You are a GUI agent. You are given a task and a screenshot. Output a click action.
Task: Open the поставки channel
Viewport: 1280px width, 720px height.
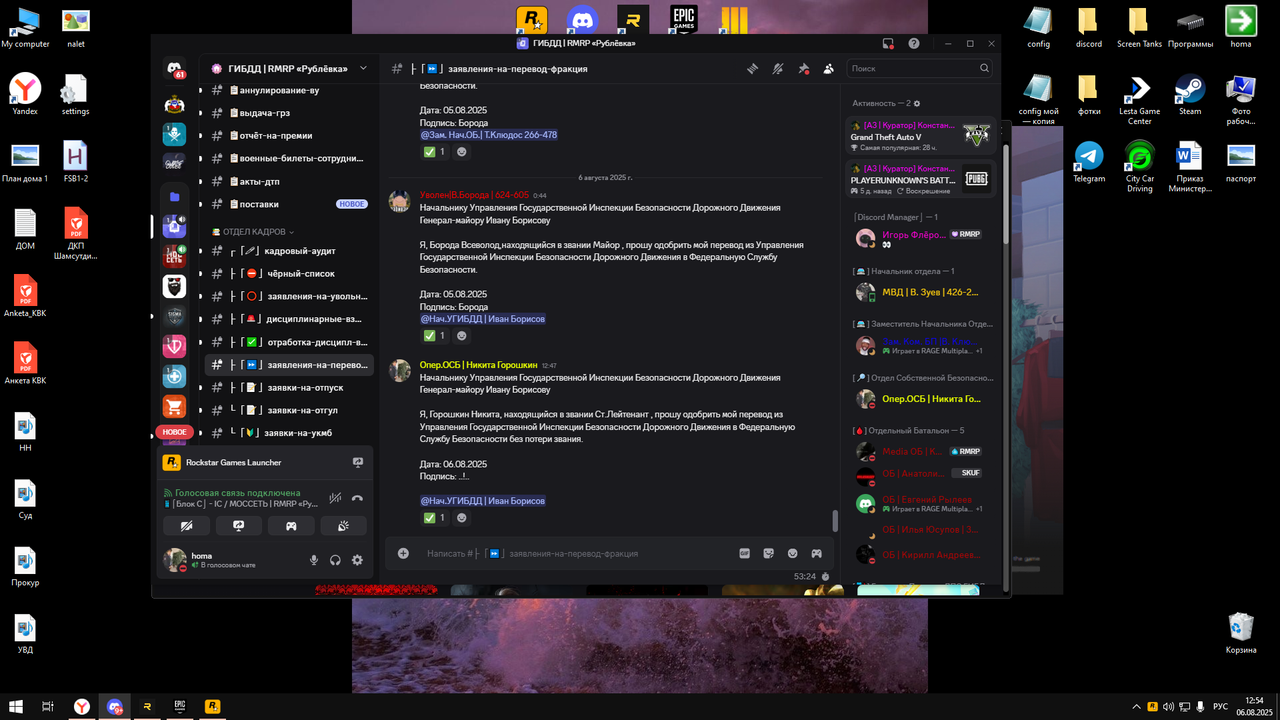coord(289,204)
